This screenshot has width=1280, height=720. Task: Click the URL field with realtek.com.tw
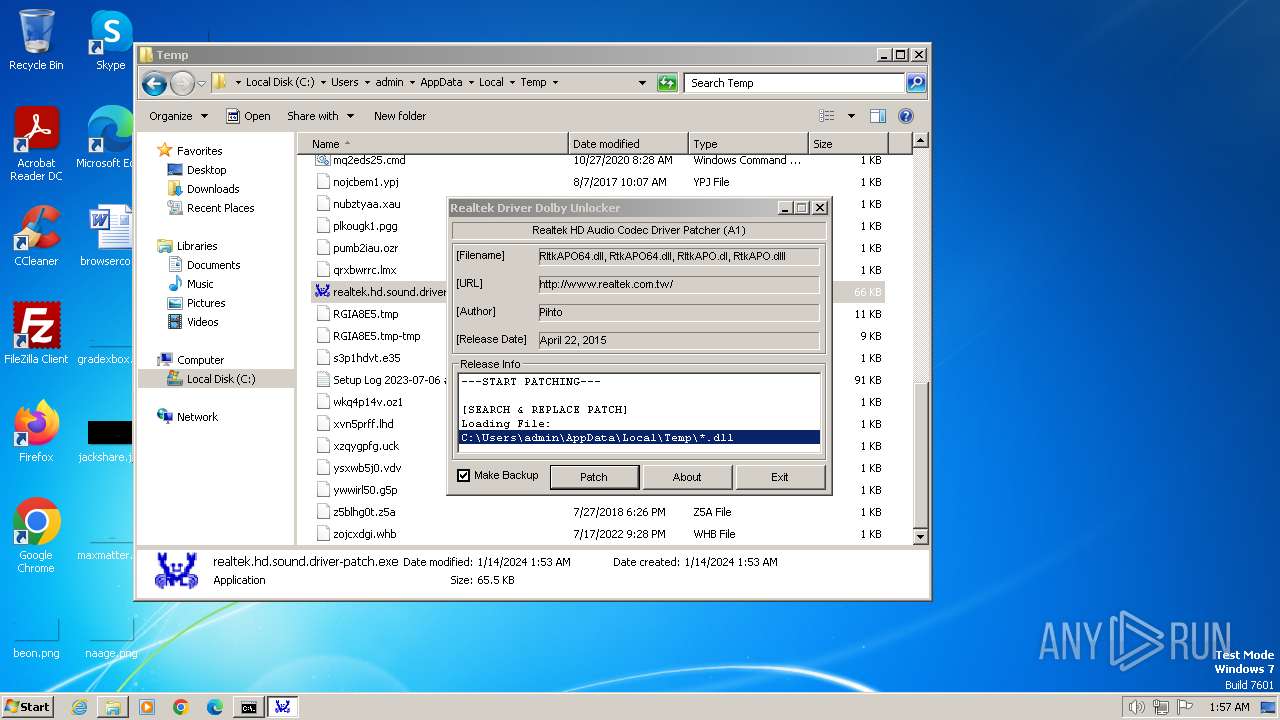(678, 284)
